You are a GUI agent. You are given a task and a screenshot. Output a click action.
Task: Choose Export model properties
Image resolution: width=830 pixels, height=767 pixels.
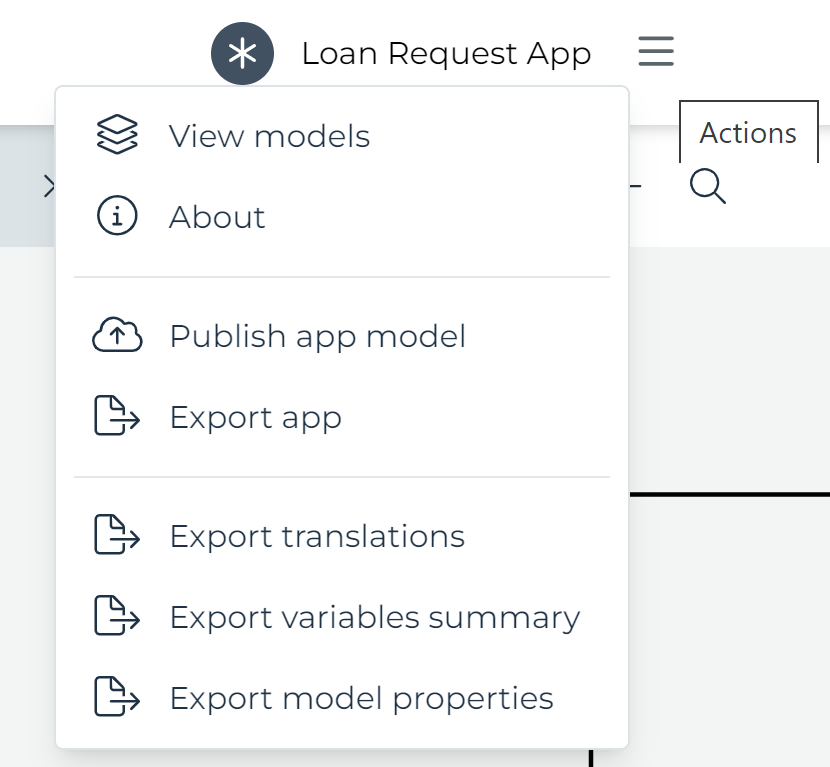[362, 698]
